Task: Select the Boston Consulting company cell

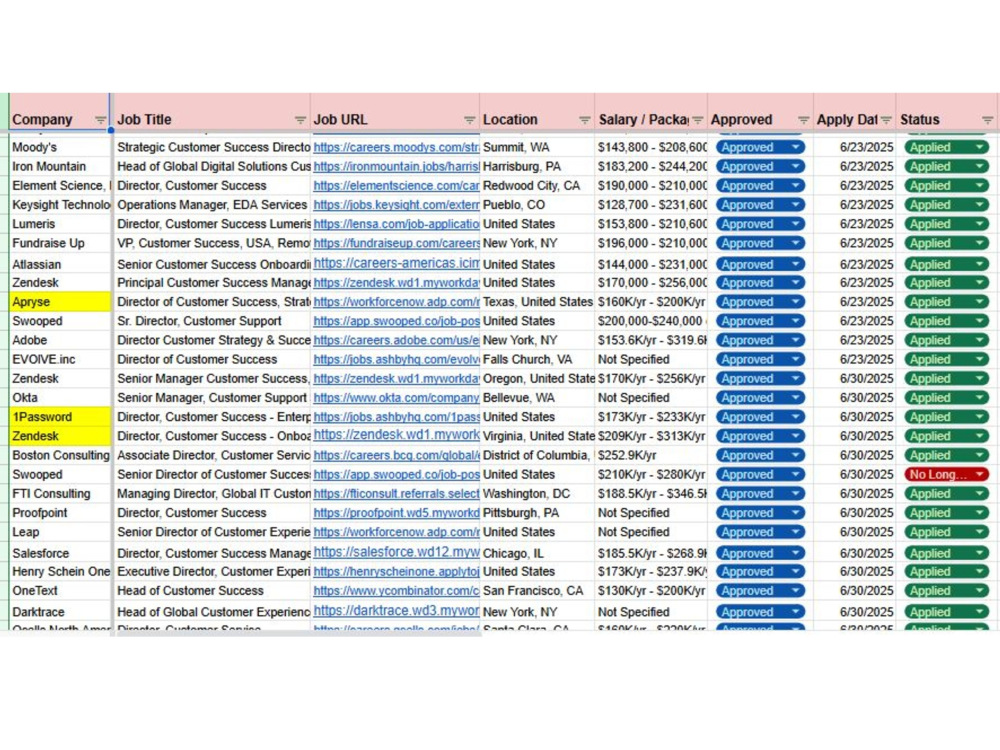Action: pos(61,455)
